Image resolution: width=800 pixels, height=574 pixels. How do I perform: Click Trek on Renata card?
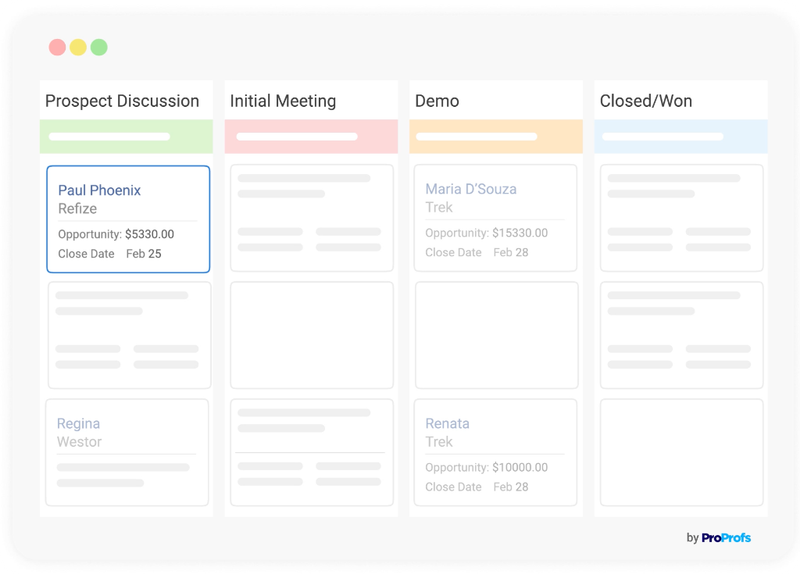click(439, 442)
